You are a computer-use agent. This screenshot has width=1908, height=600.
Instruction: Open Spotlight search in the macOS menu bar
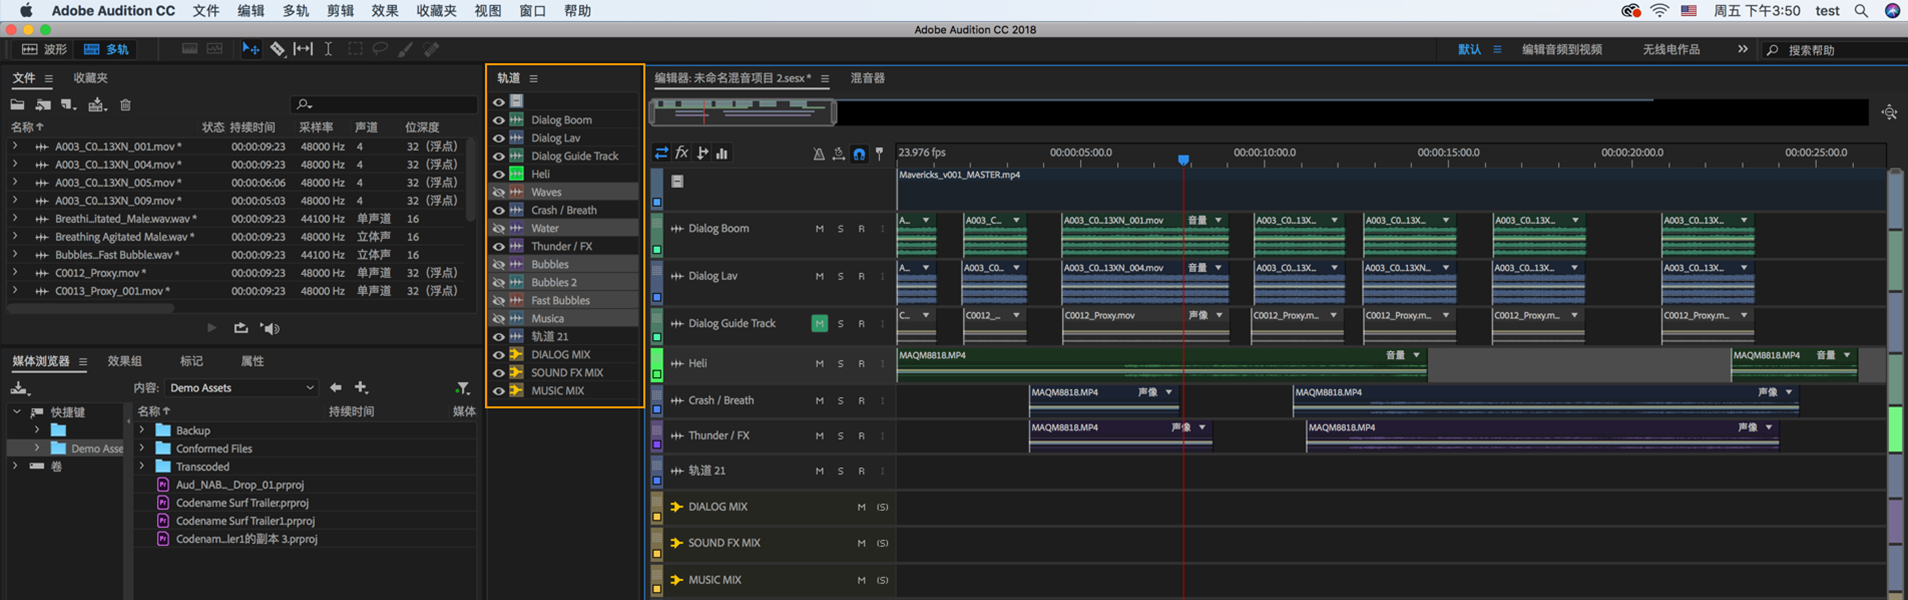pos(1861,11)
